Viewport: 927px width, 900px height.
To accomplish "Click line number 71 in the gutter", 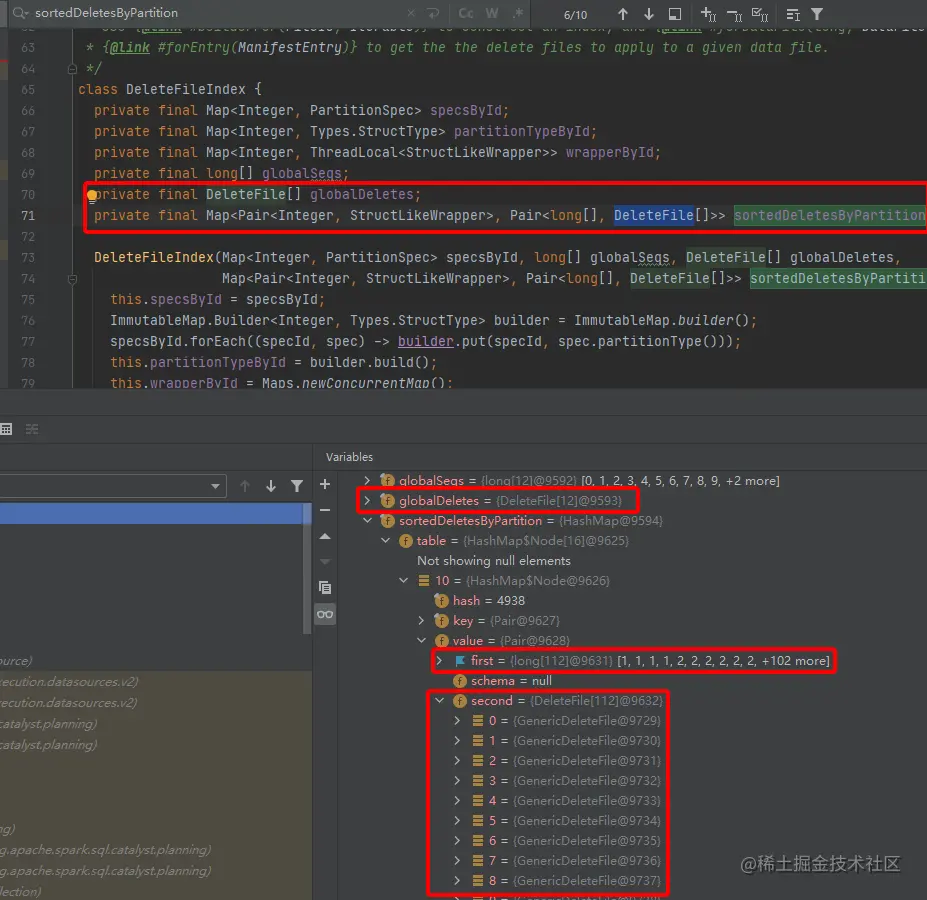I will click(28, 216).
